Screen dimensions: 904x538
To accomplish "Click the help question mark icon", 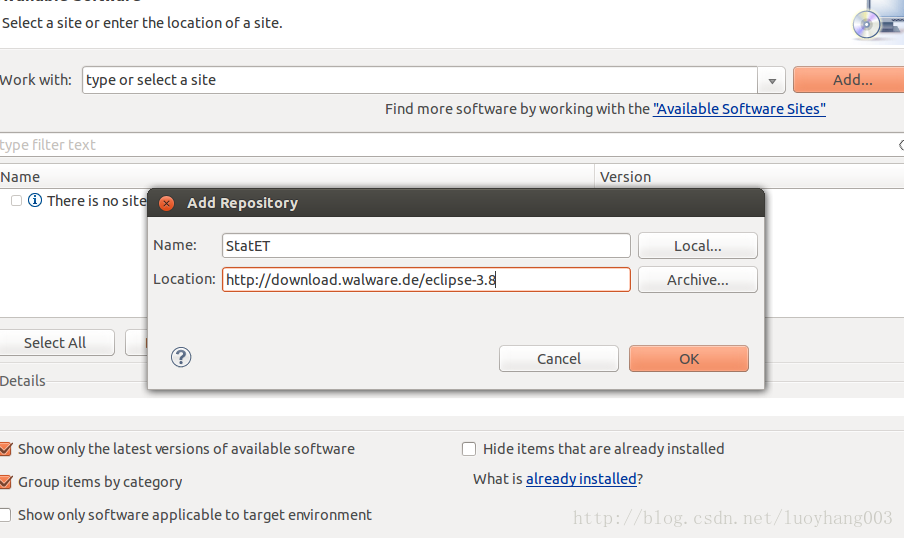I will click(181, 358).
